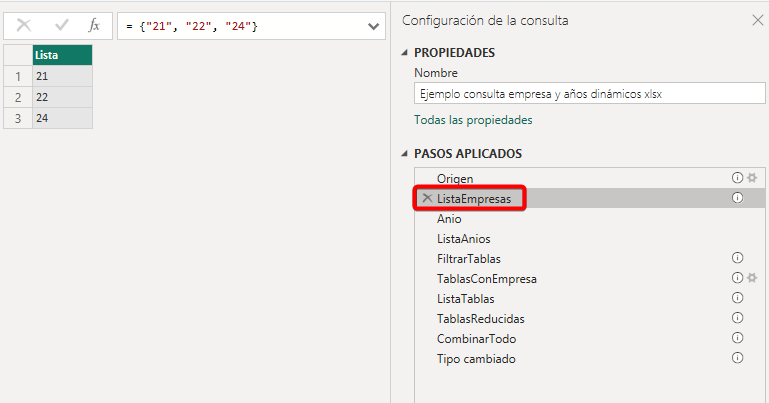Select the Anio applied step
Viewport: 769px width, 403px height.
[449, 219]
